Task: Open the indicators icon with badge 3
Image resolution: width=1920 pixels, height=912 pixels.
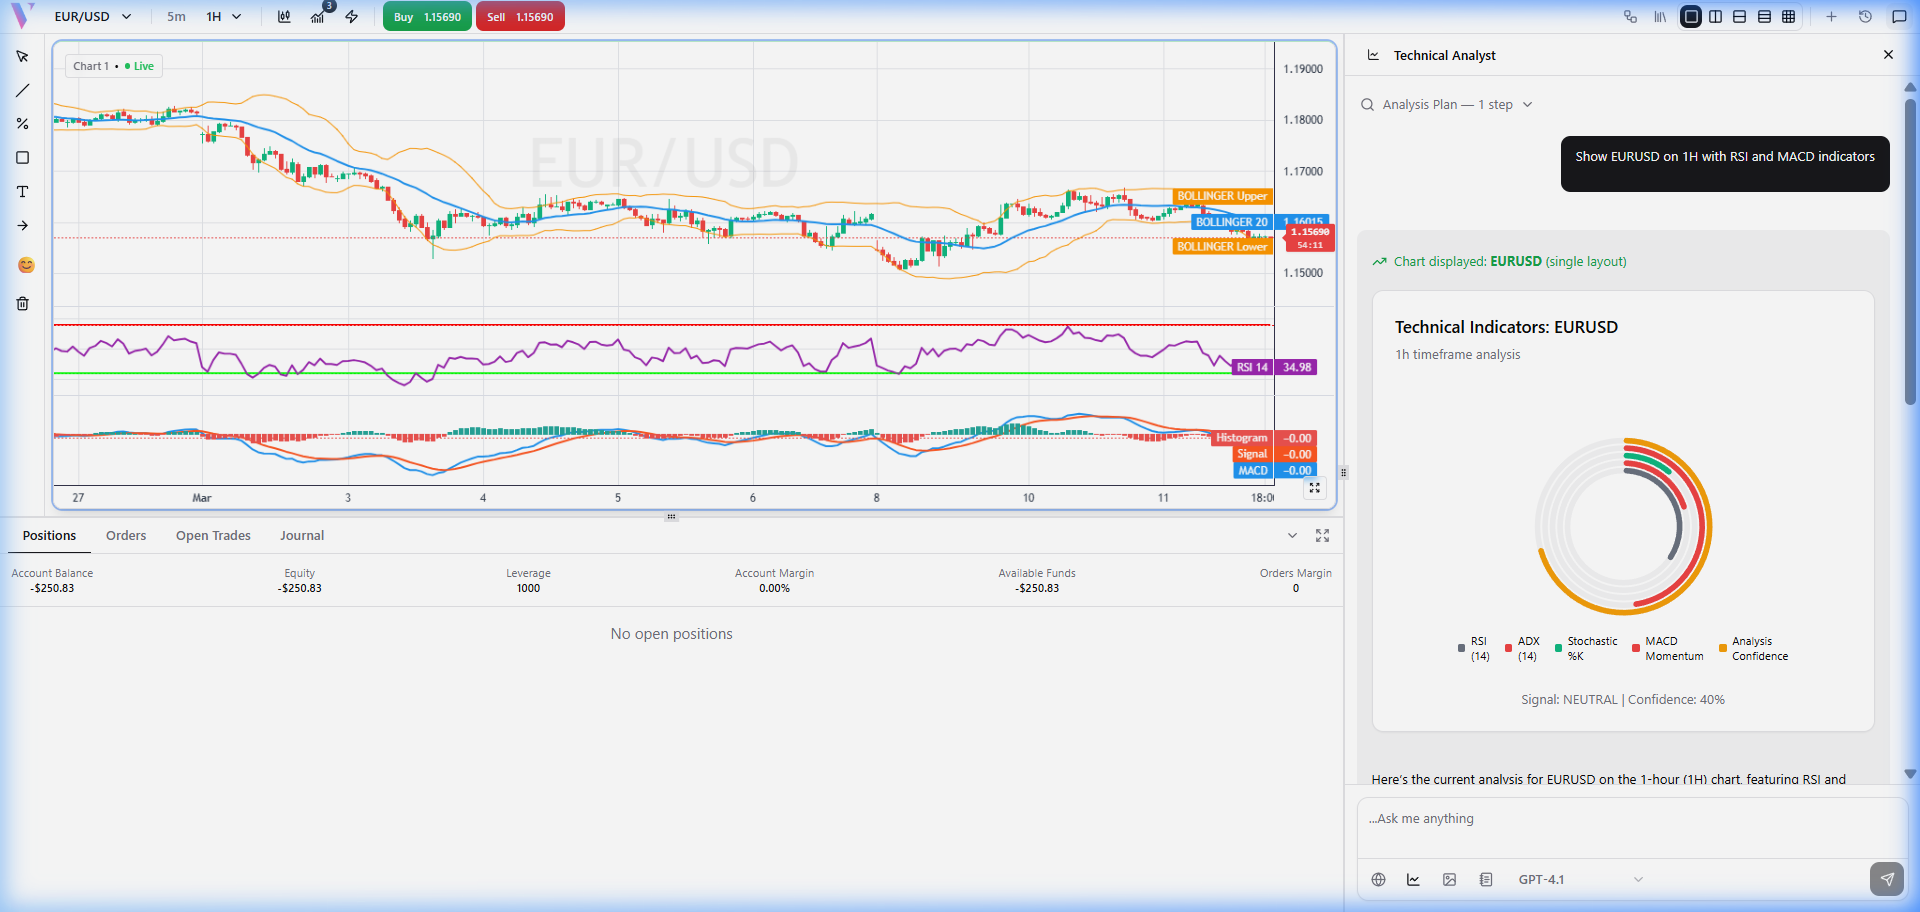Action: (318, 17)
